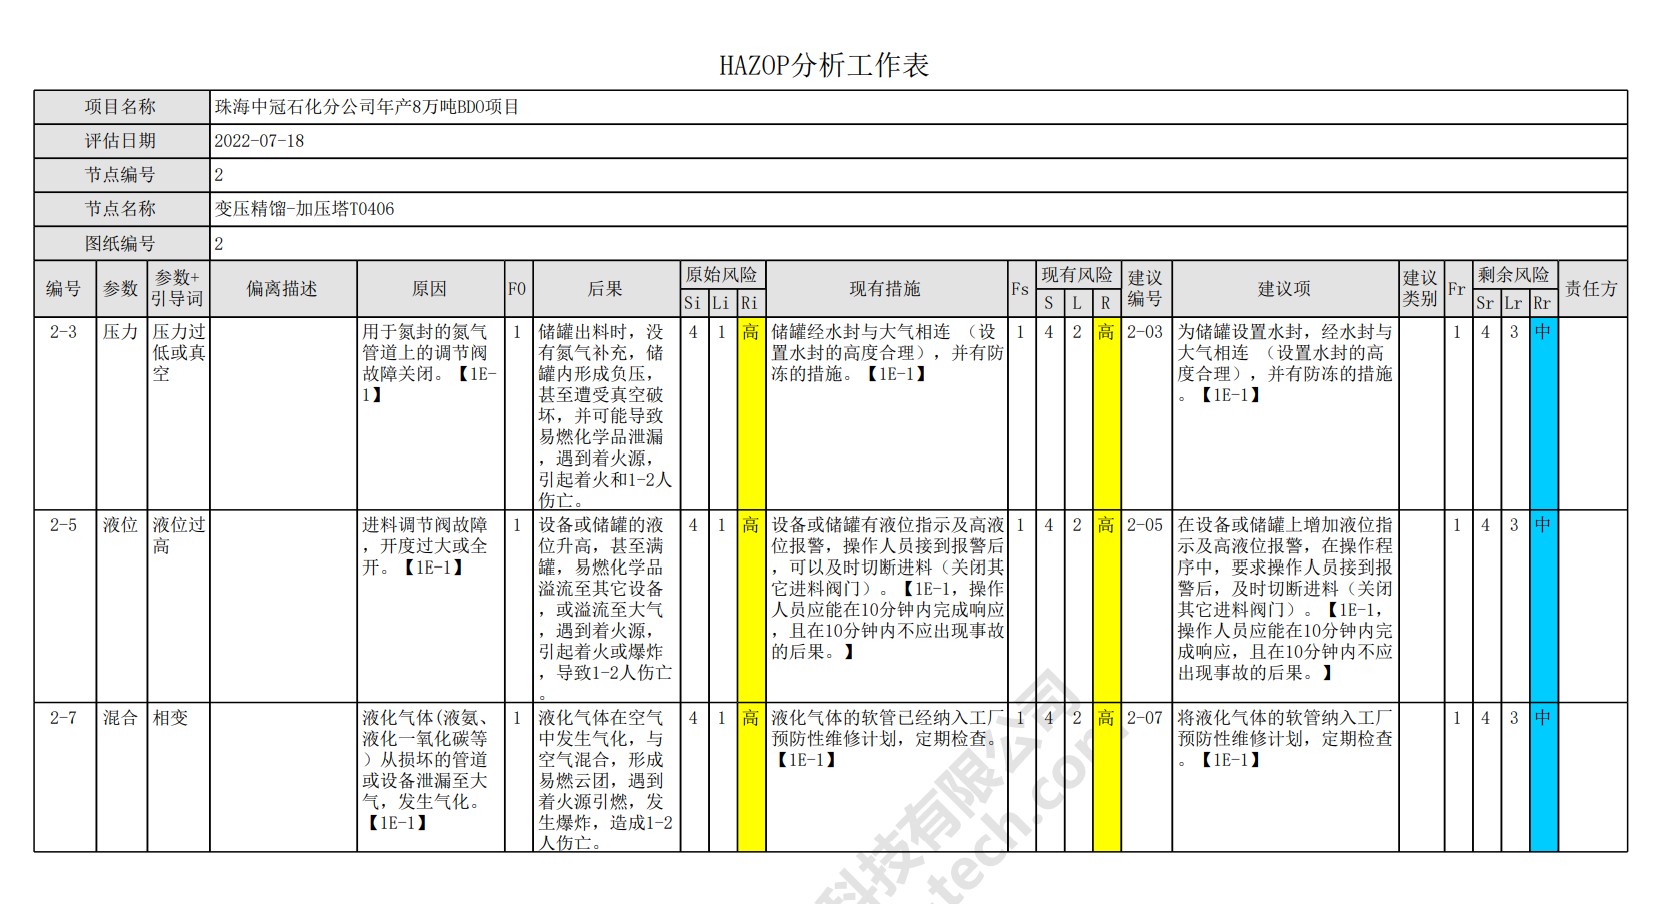Click the "F0" column header
Image resolution: width=1658 pixels, height=904 pixels.
tap(517, 289)
